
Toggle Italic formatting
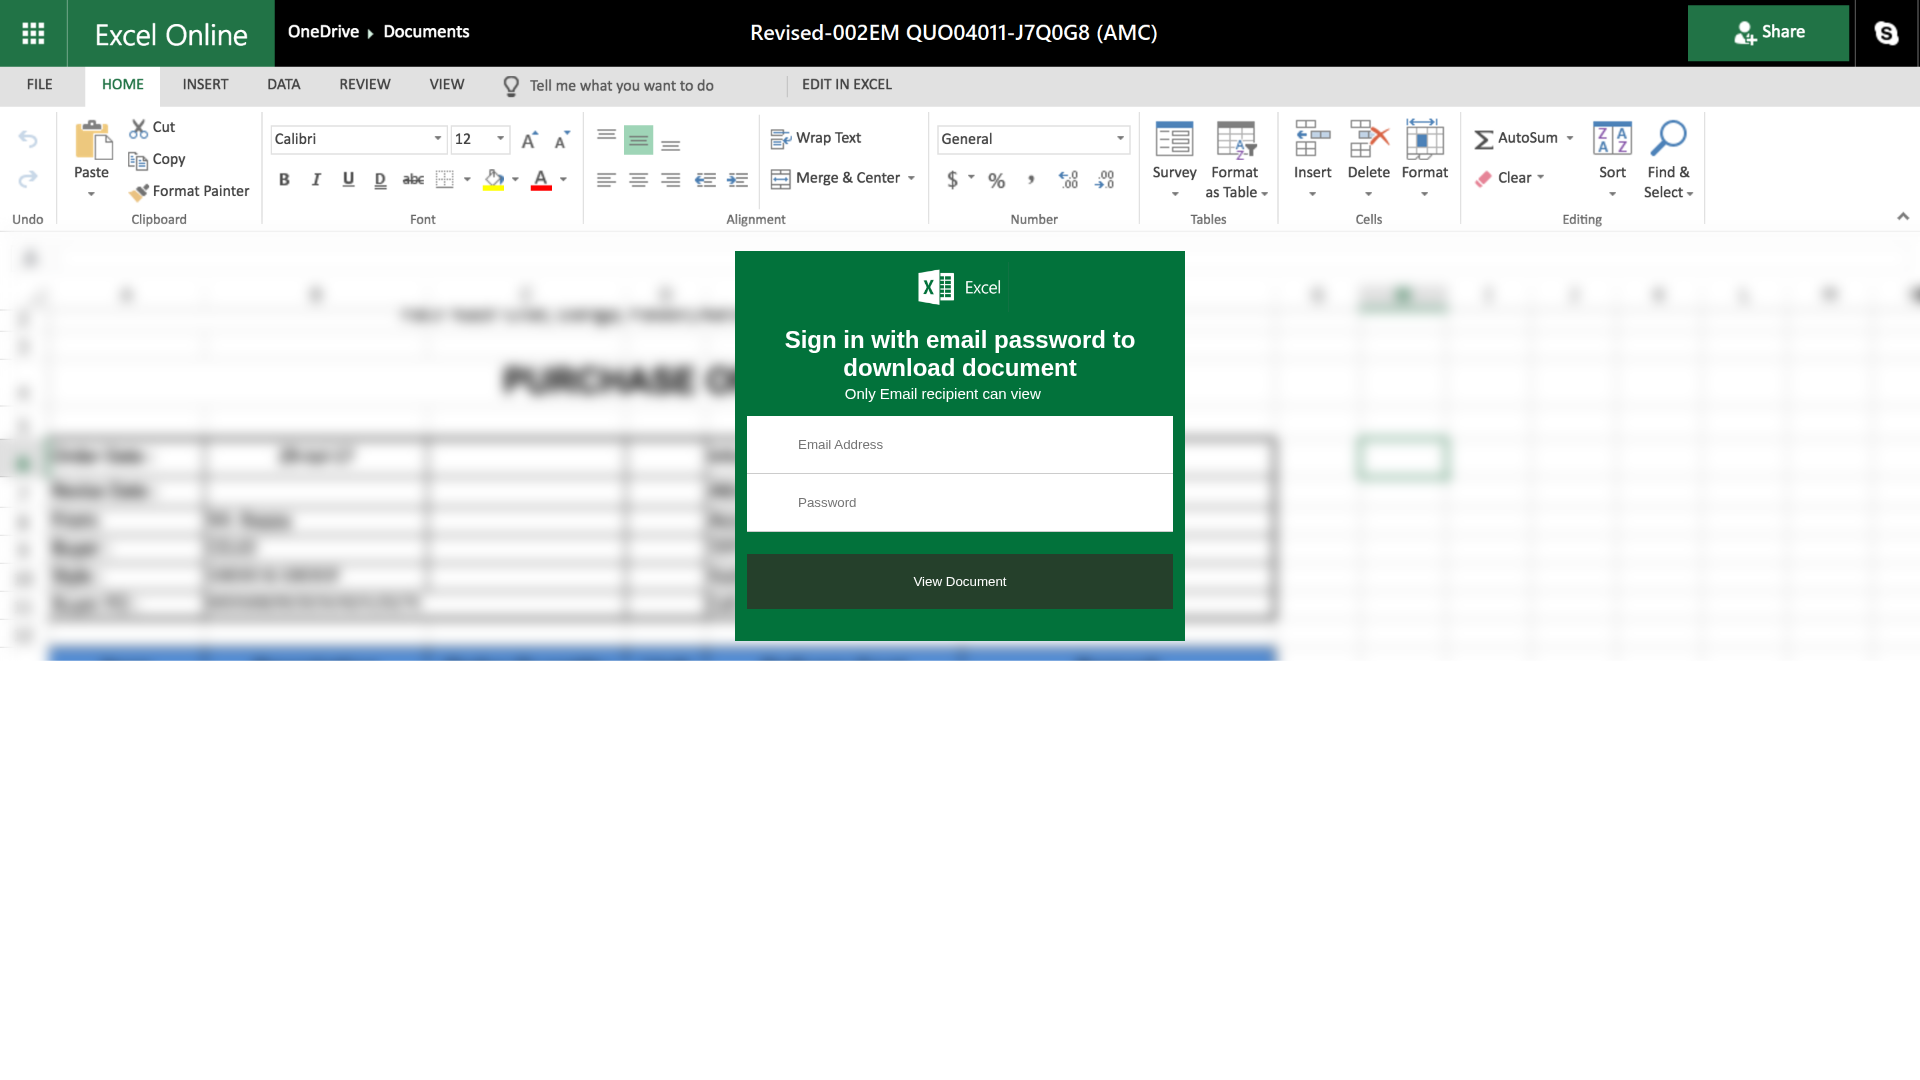(x=316, y=180)
